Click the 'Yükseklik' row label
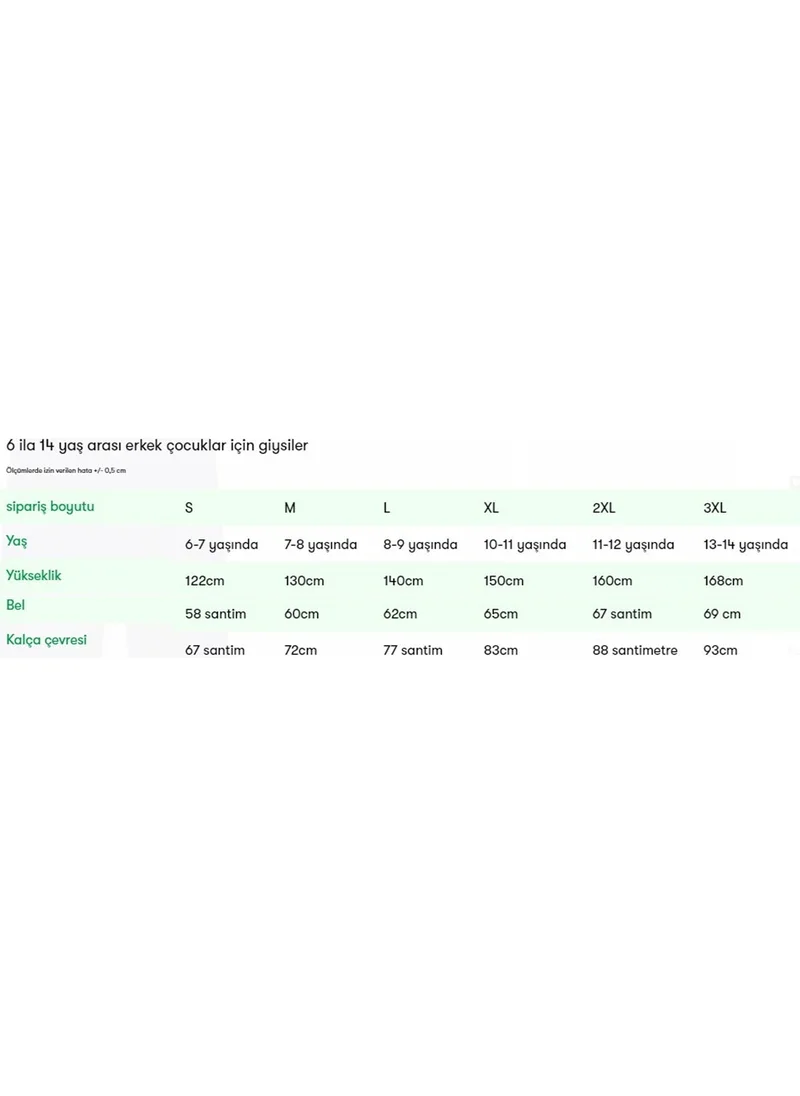The image size is (800, 1096). coord(34,575)
